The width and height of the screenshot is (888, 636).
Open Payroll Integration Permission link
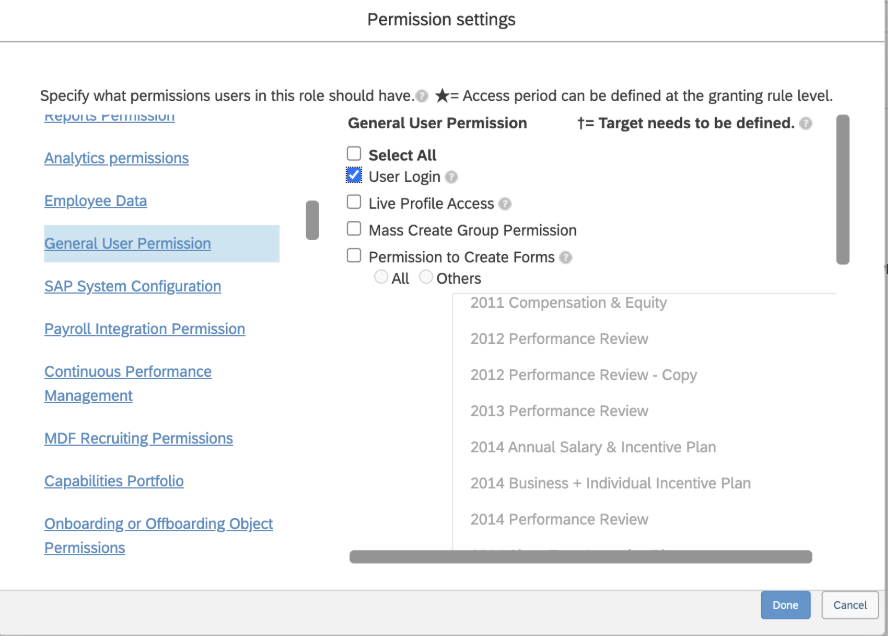pyautogui.click(x=144, y=329)
